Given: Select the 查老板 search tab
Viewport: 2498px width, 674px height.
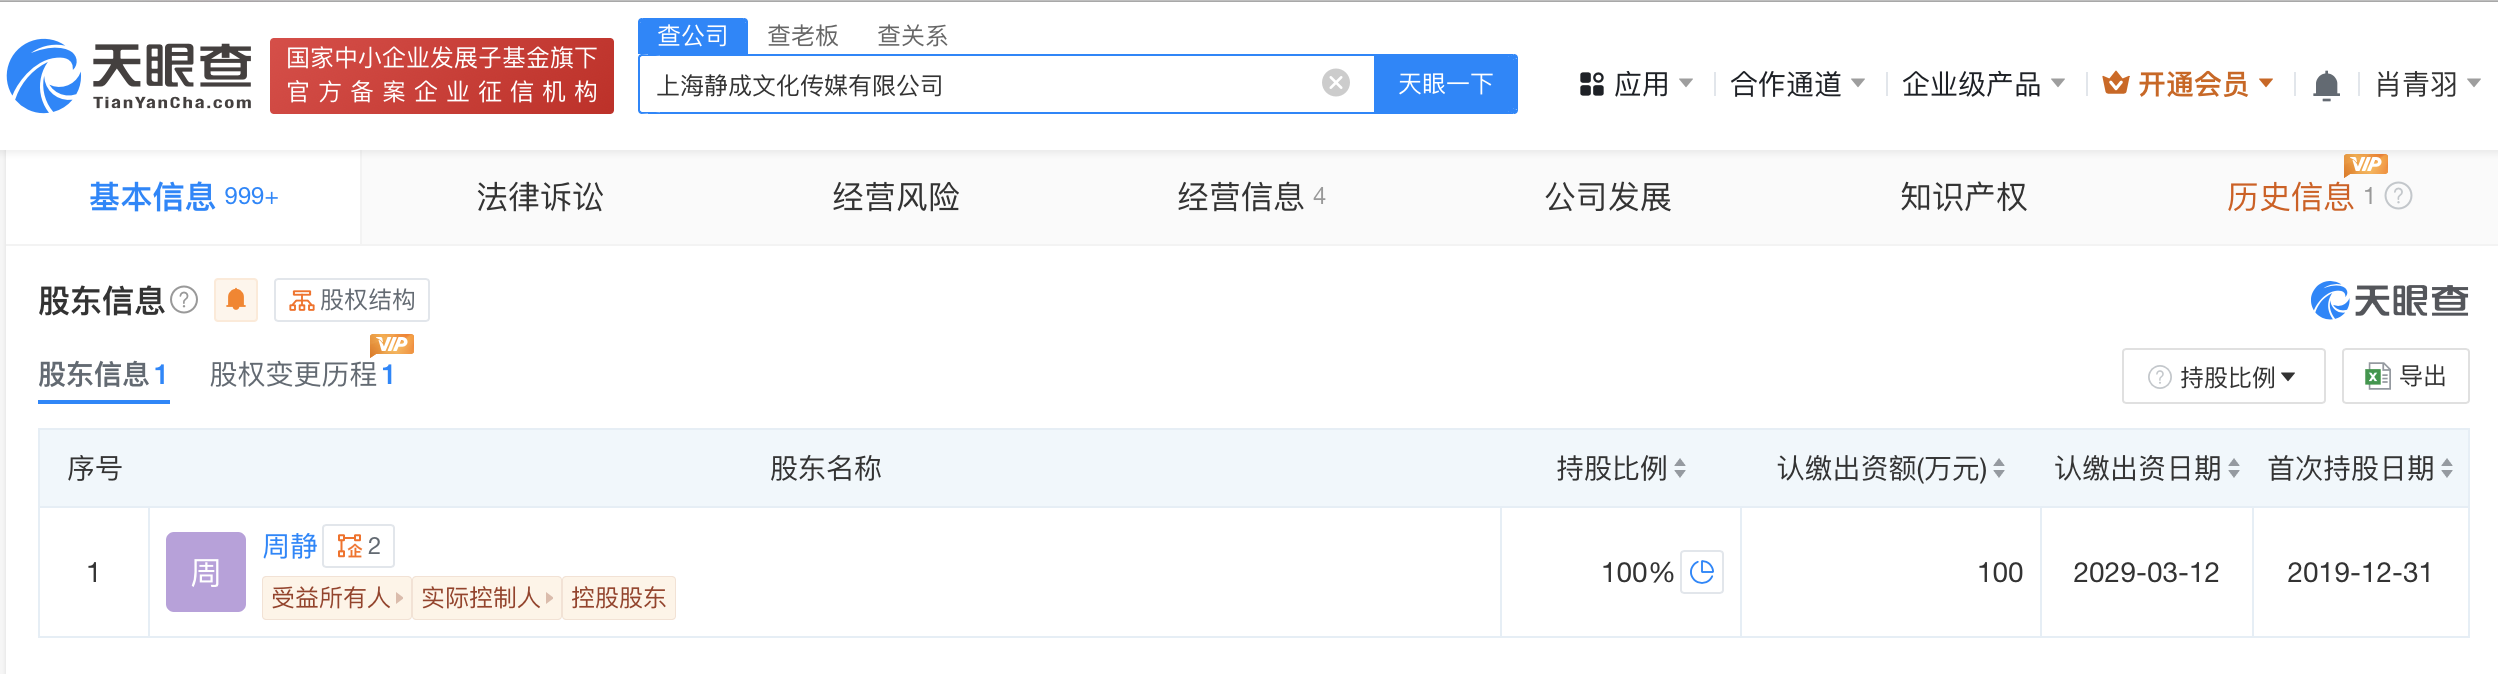Looking at the screenshot, I should coord(802,36).
